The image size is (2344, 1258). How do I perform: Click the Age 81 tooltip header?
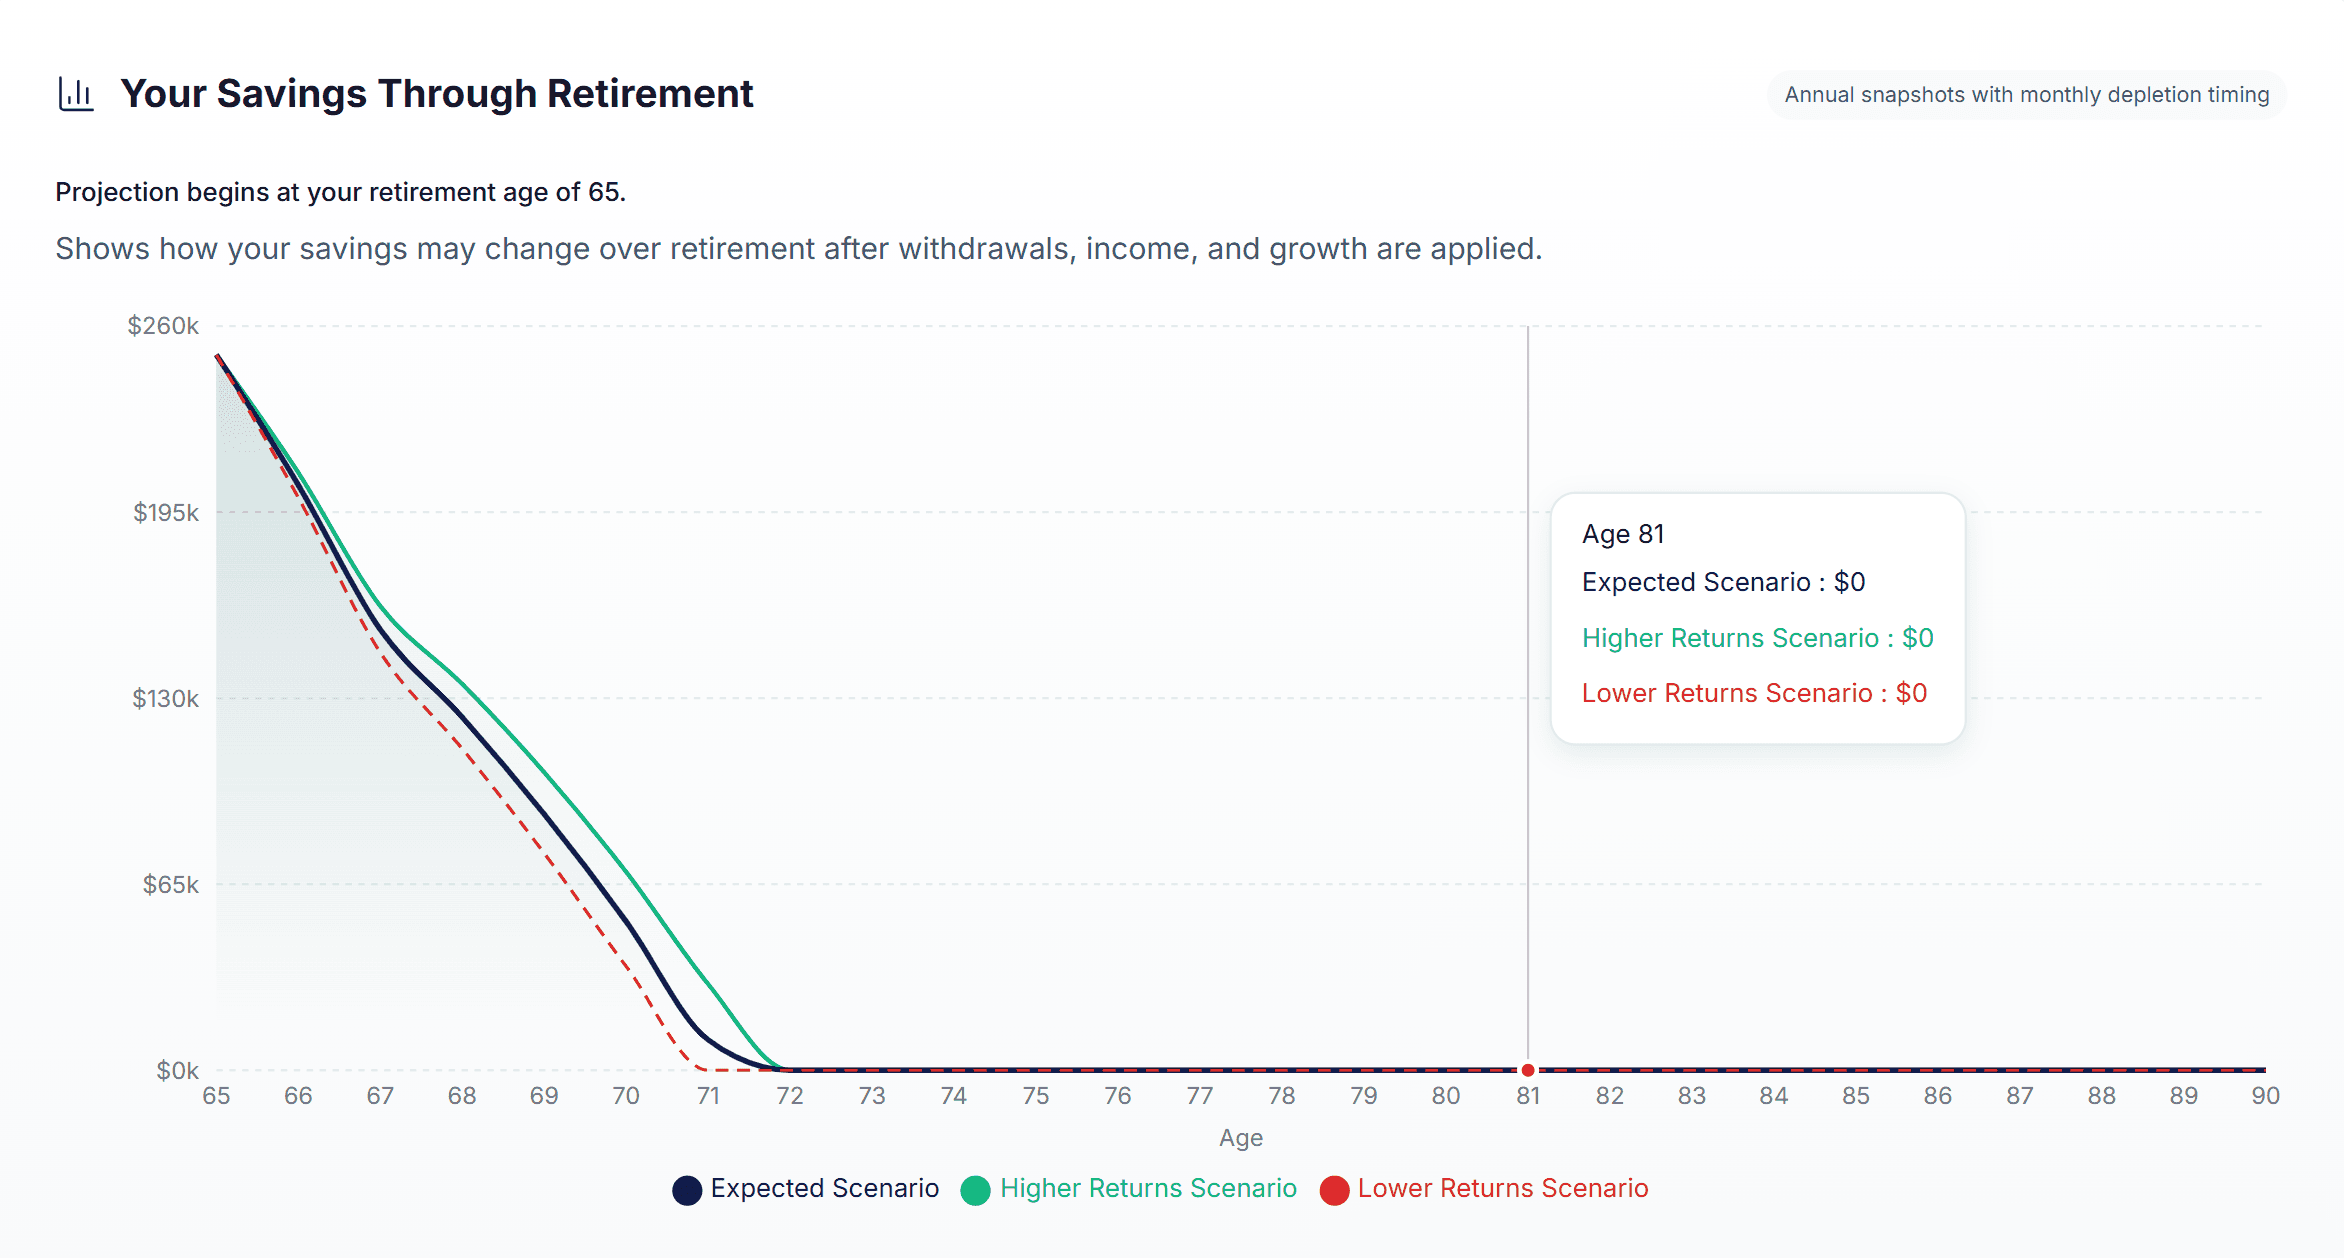1623,534
